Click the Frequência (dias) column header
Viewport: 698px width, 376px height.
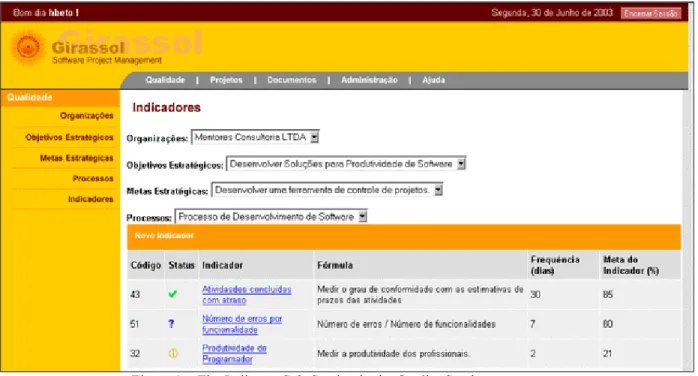coord(555,265)
